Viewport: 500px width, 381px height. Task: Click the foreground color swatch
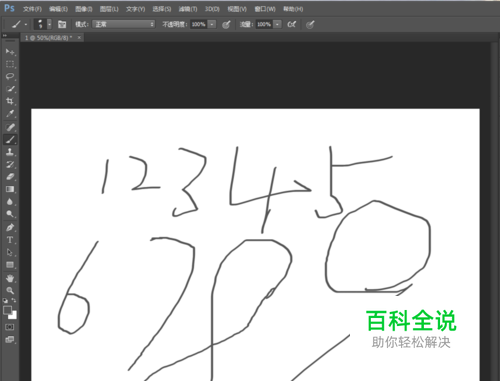coord(7,310)
